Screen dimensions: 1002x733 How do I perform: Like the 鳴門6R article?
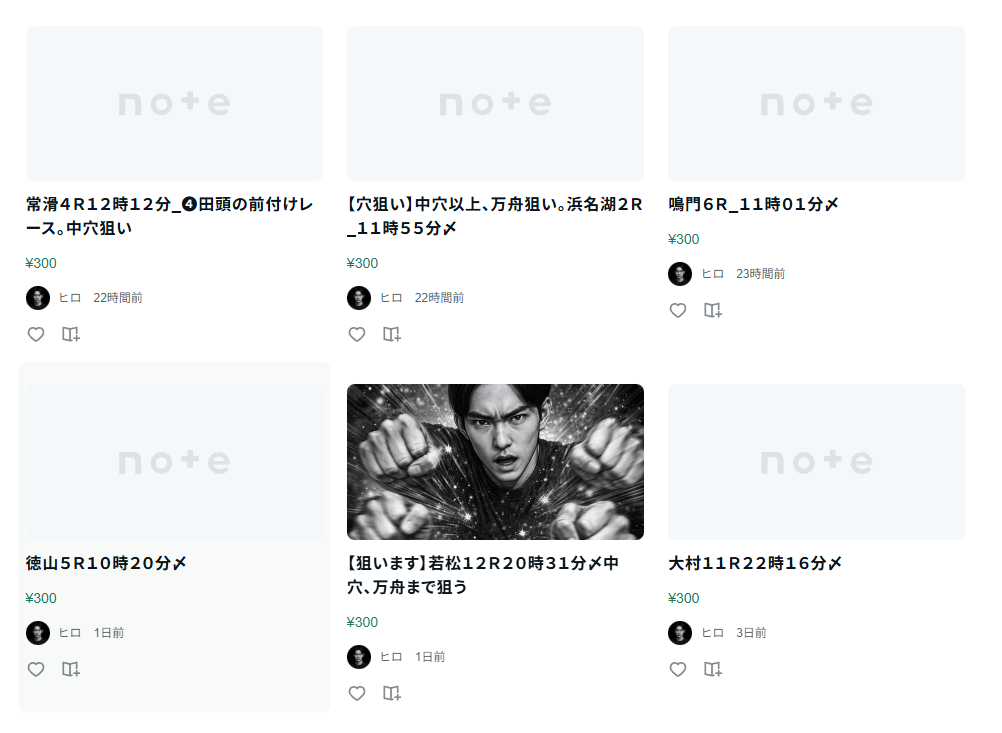(x=678, y=310)
